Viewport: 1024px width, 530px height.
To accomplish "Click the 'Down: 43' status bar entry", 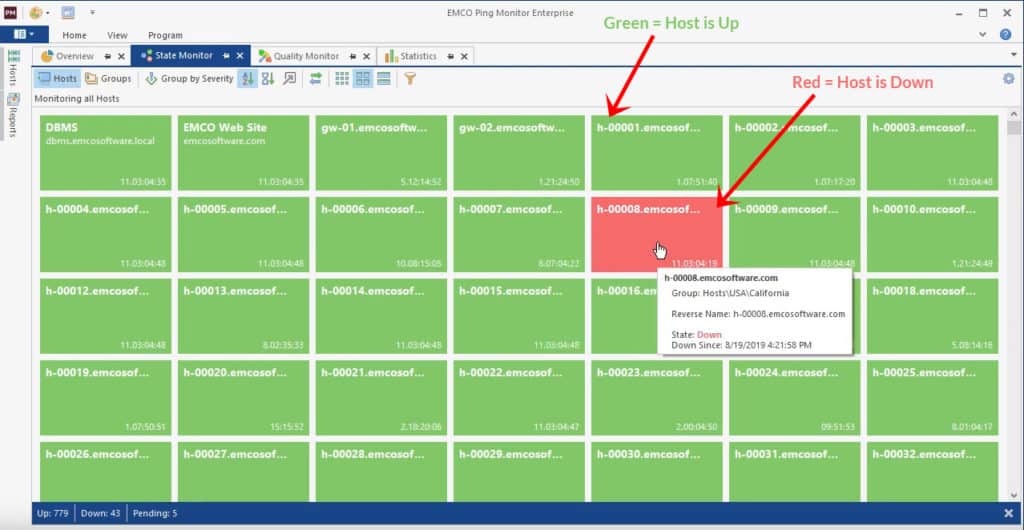I will [x=100, y=513].
